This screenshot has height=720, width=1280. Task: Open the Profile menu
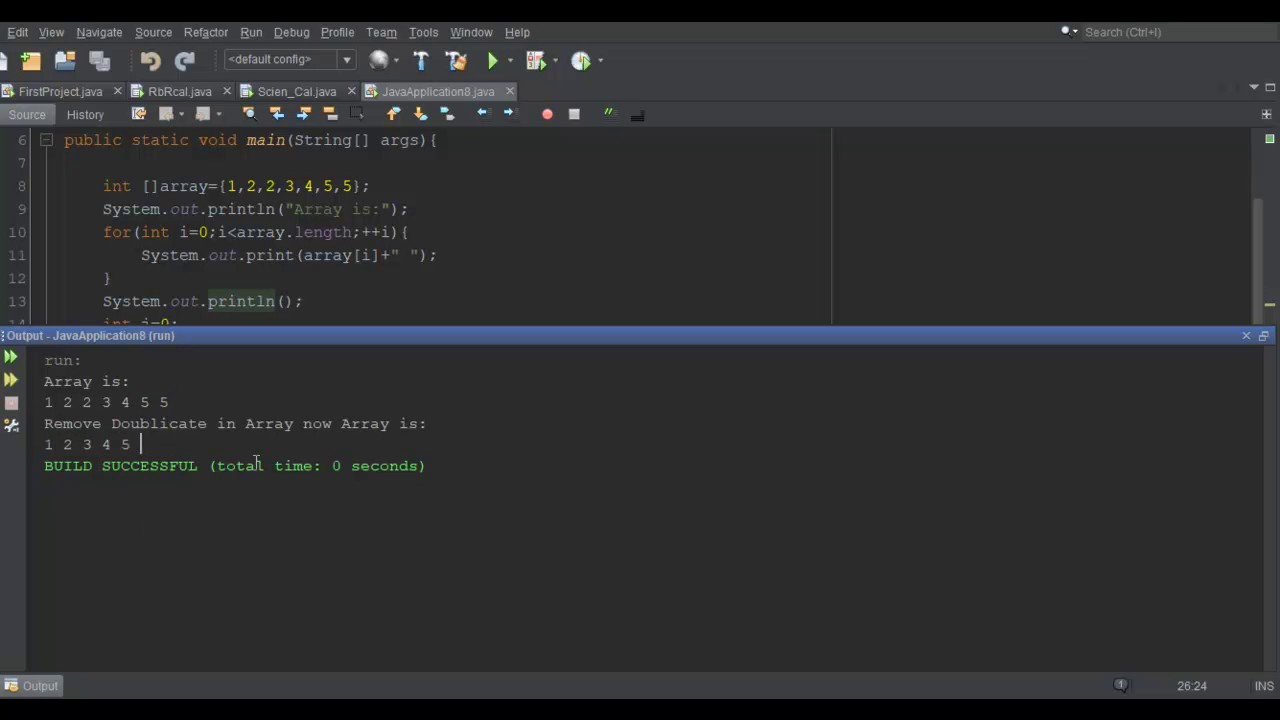pyautogui.click(x=338, y=32)
